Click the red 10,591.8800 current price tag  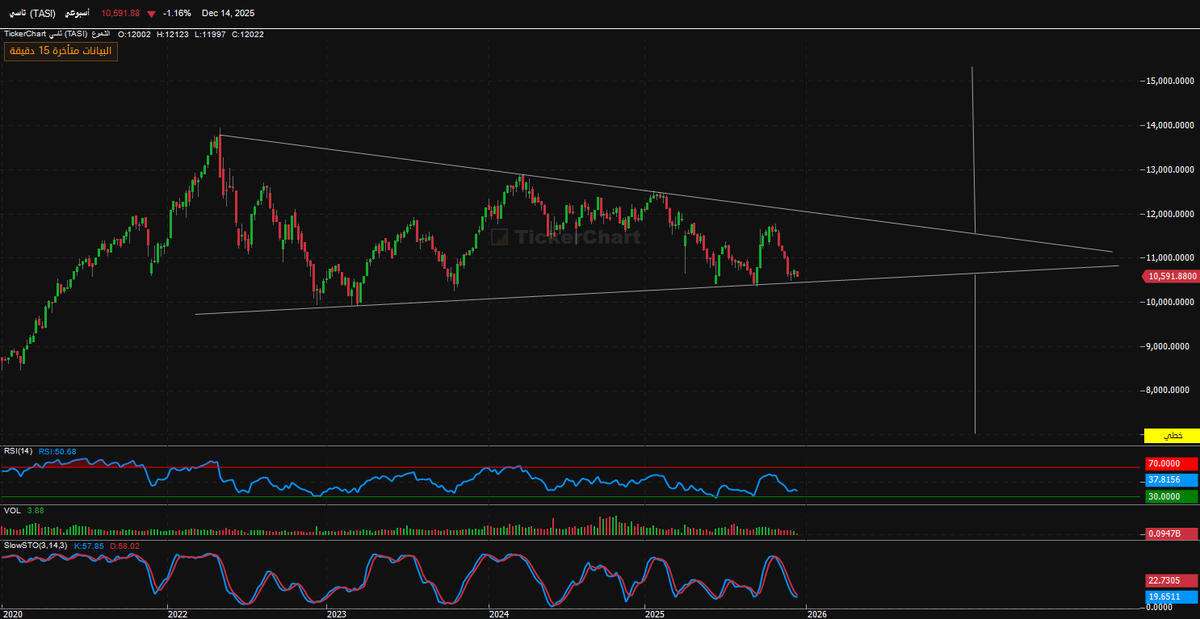point(1171,277)
